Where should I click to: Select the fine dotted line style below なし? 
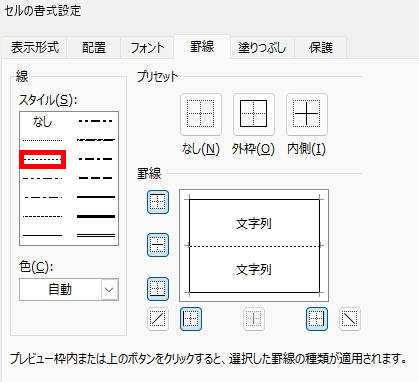(x=42, y=140)
